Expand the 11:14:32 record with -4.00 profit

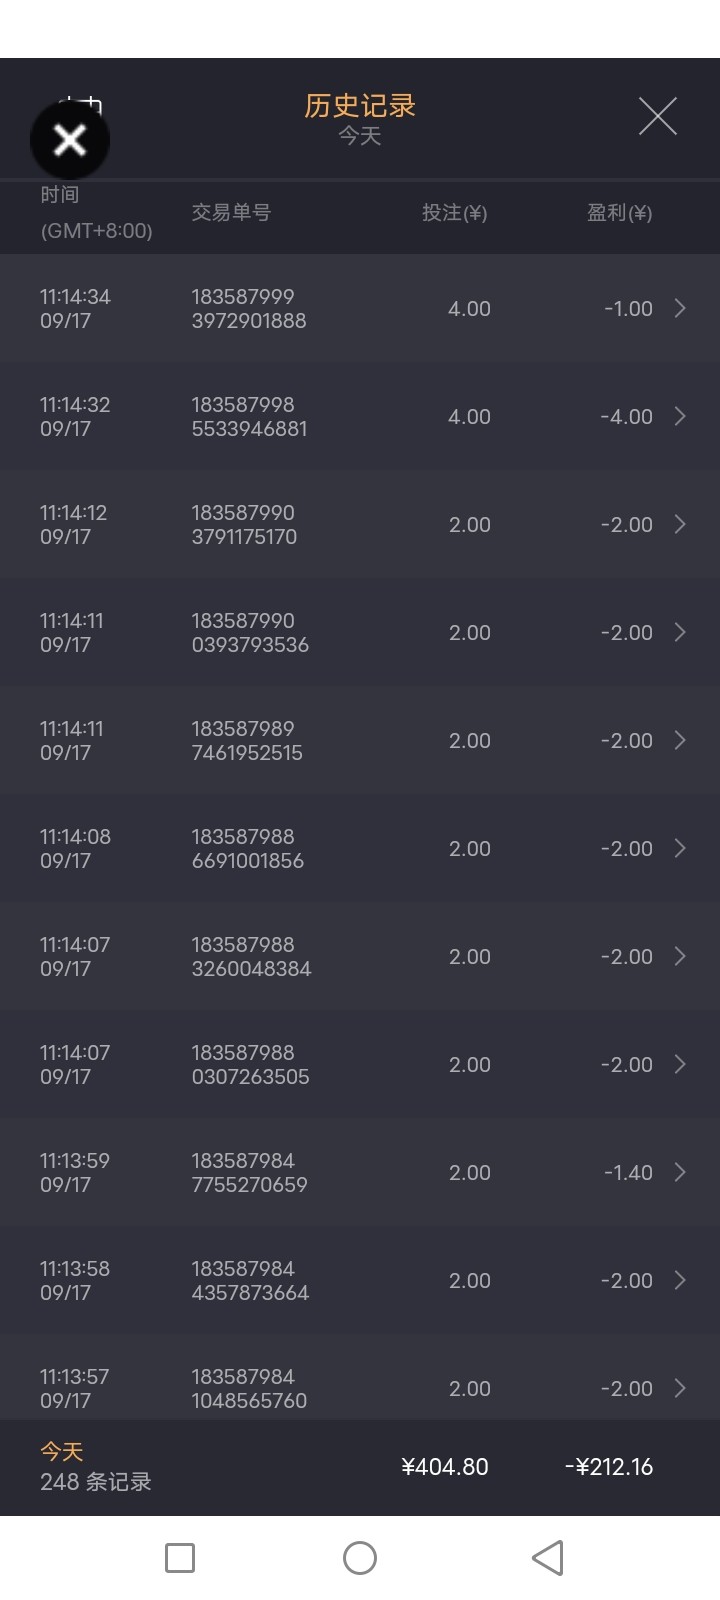pos(680,416)
